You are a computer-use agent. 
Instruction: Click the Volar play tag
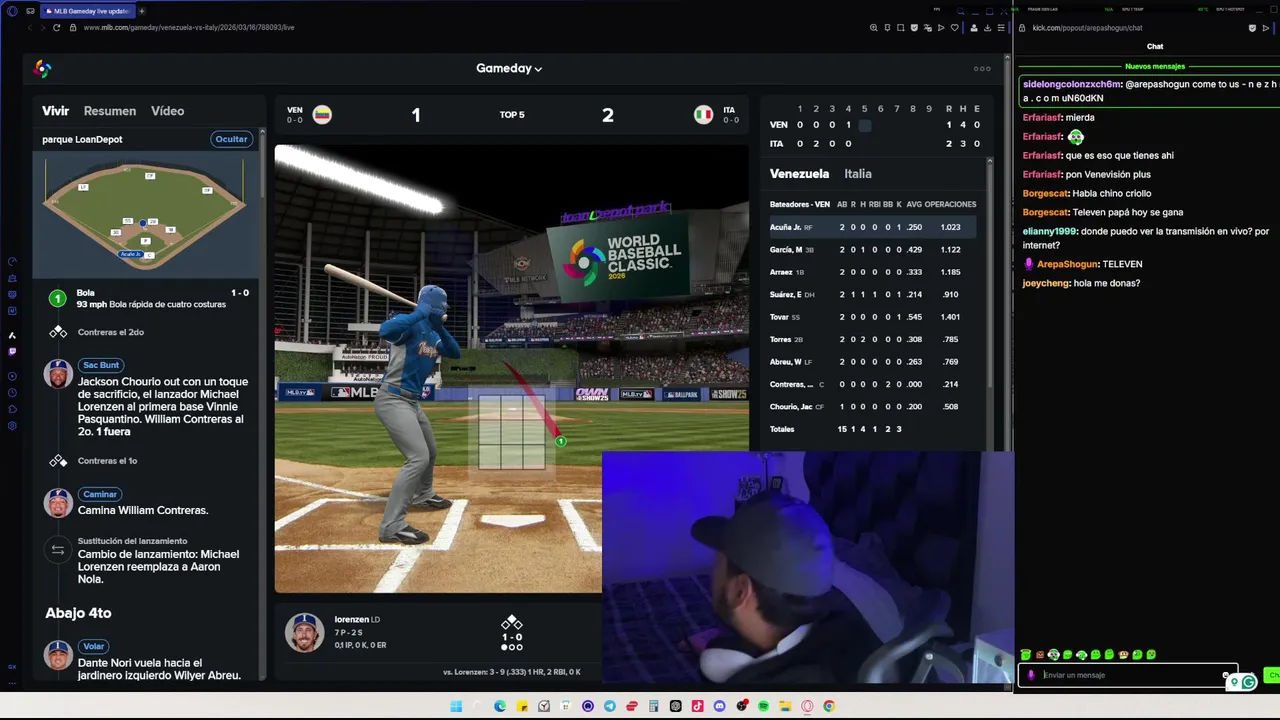coord(93,646)
